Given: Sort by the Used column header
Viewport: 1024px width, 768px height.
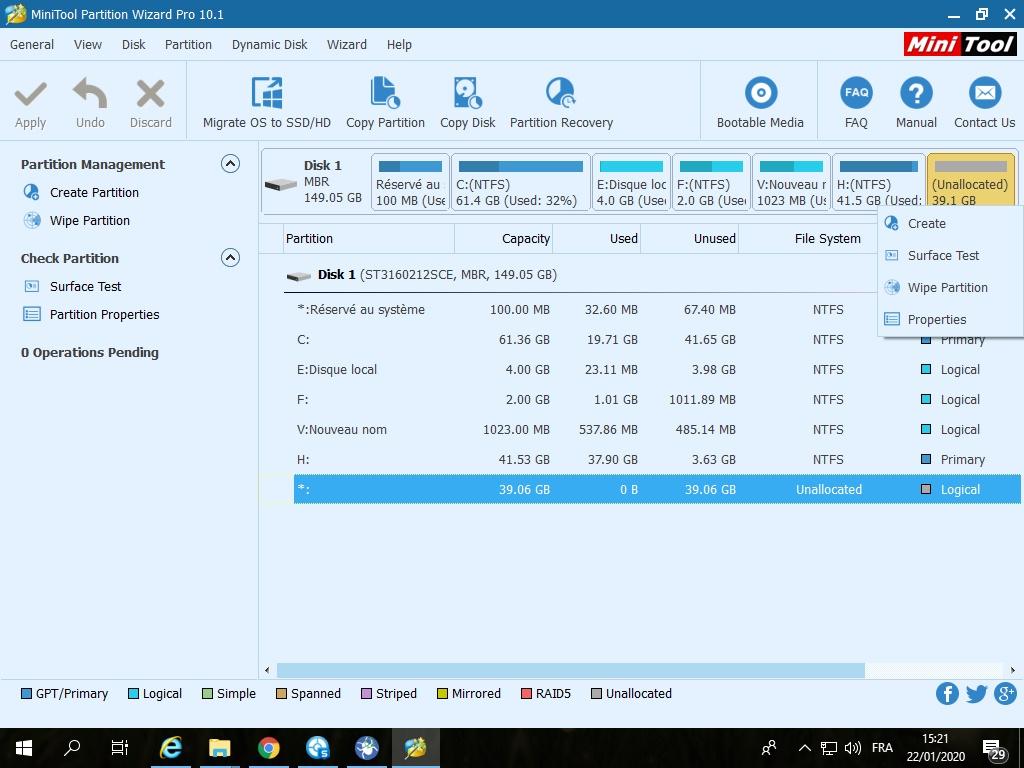Looking at the screenshot, I should point(597,238).
